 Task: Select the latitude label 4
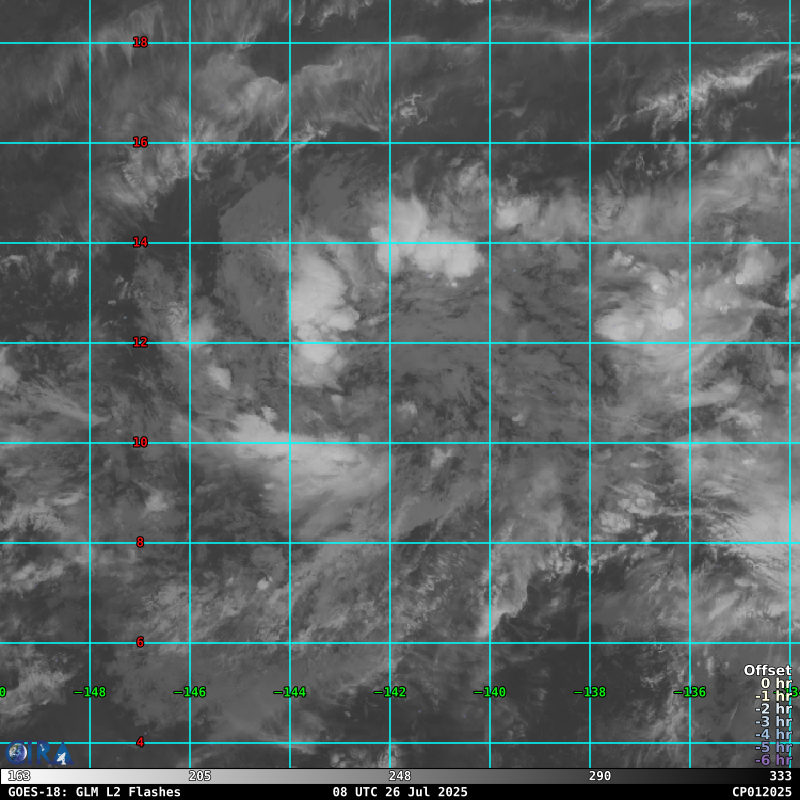[x=140, y=742]
